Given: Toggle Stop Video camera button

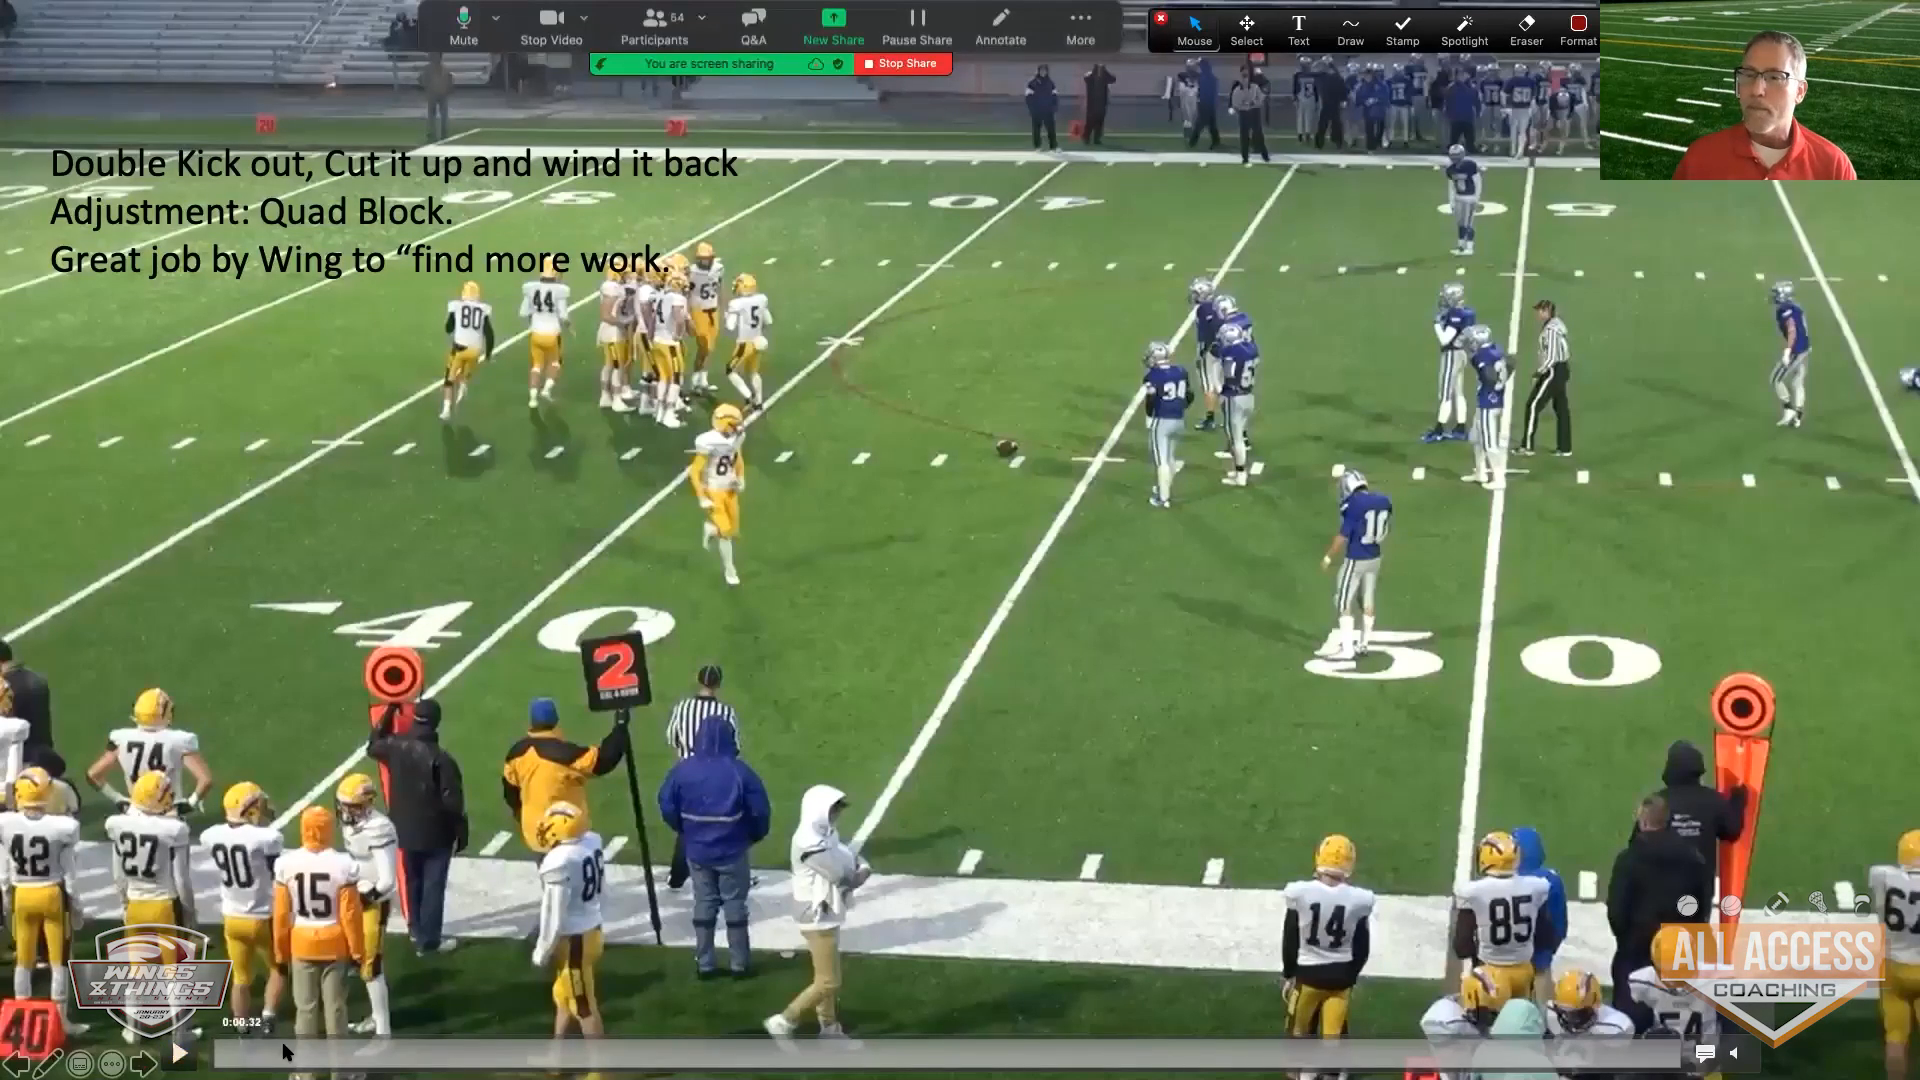Looking at the screenshot, I should (551, 26).
